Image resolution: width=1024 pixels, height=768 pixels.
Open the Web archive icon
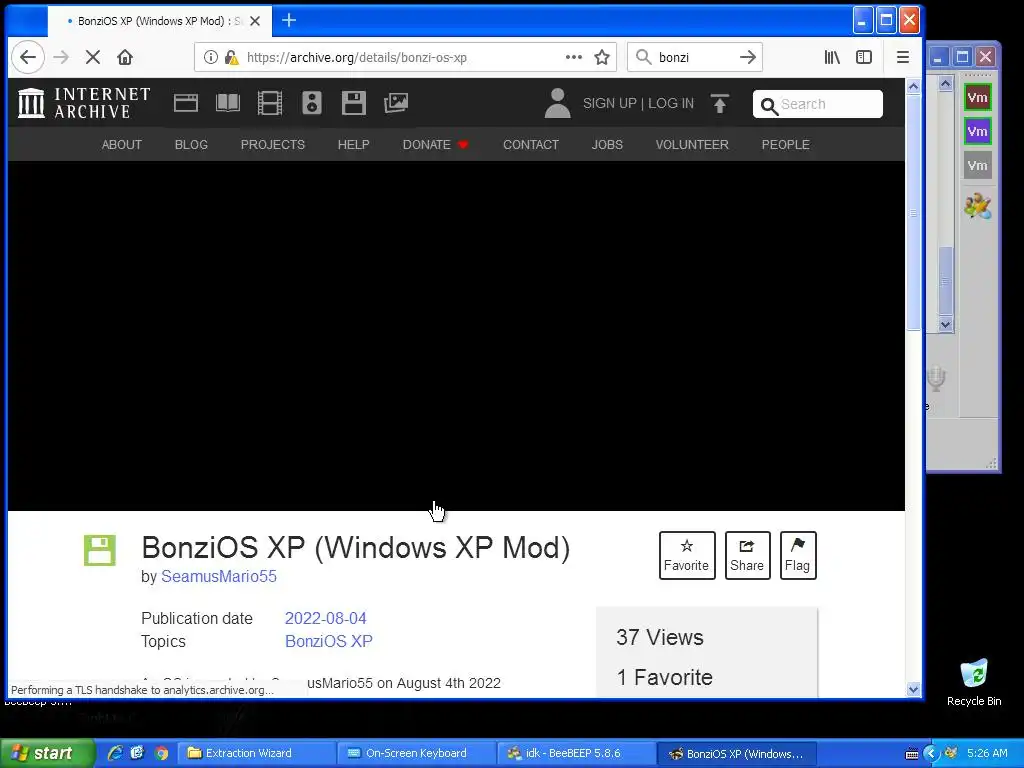185,103
